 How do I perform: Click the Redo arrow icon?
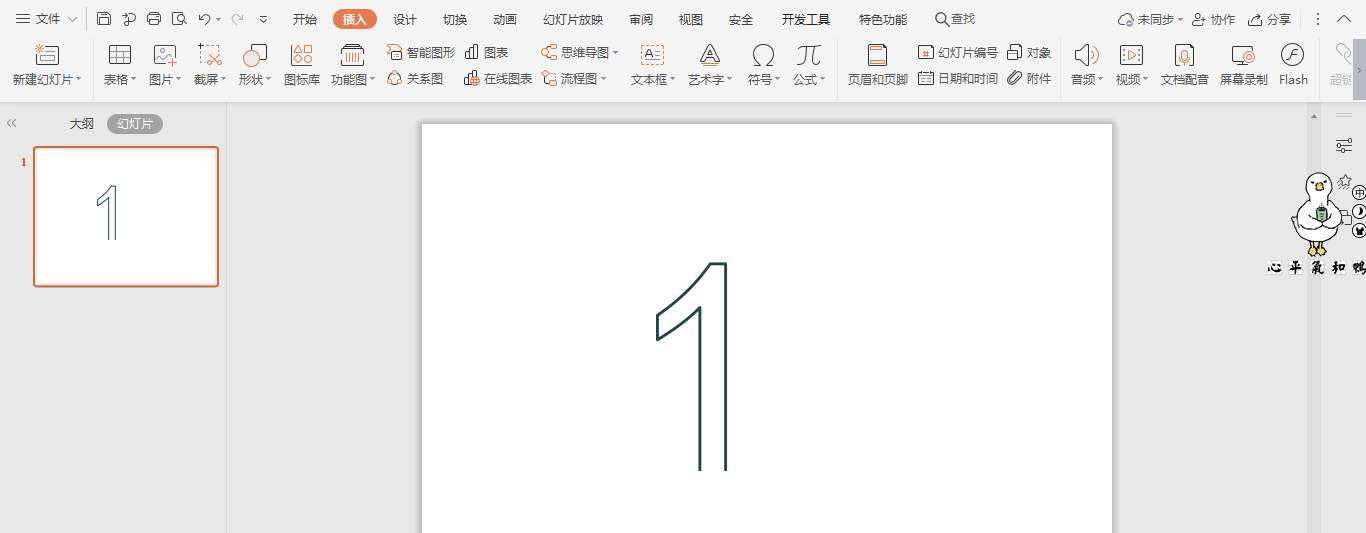click(x=237, y=19)
